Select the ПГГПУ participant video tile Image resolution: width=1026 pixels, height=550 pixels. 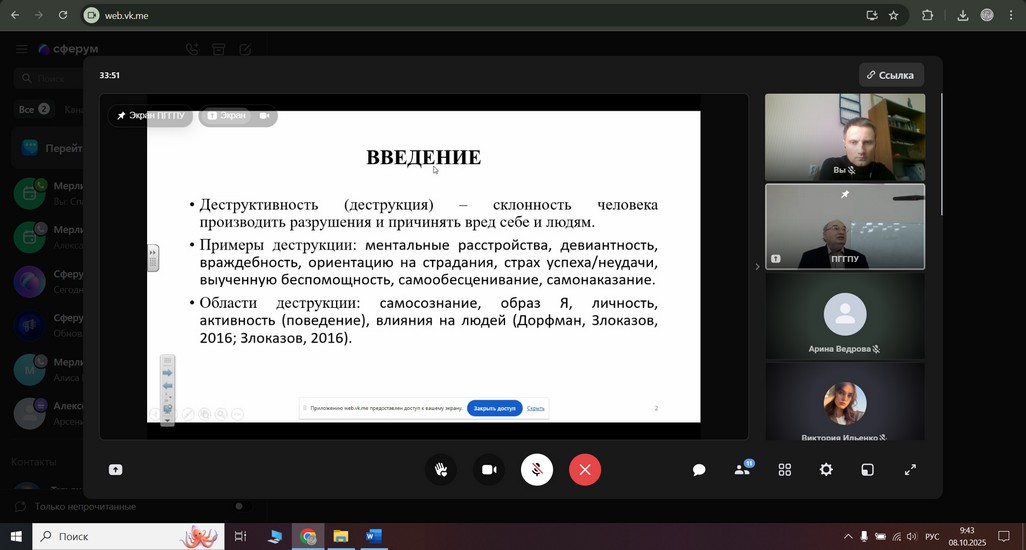pyautogui.click(x=844, y=226)
